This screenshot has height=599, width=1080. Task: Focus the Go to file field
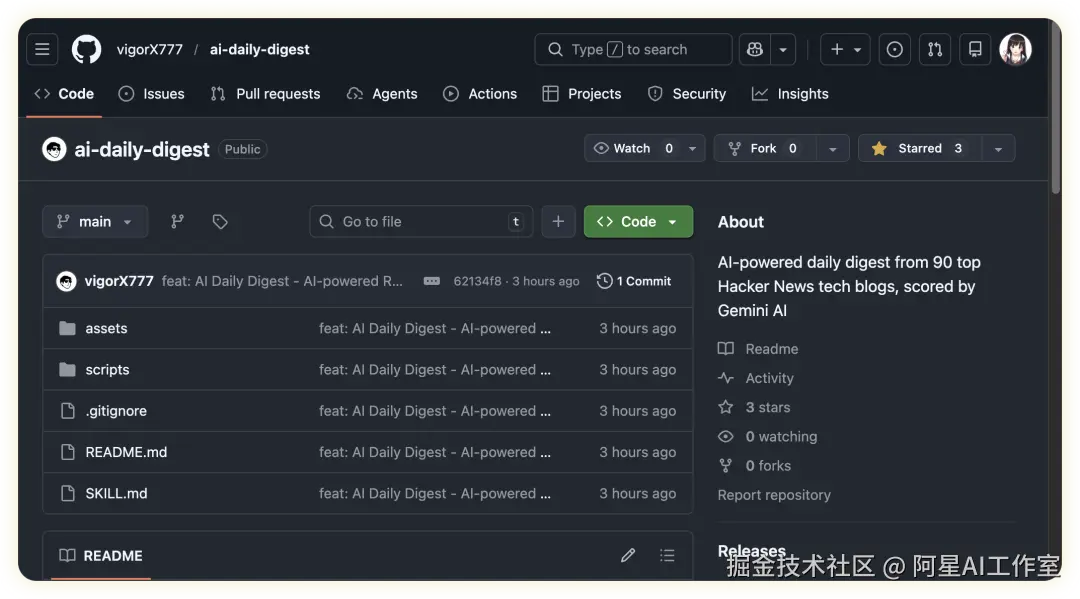pos(421,222)
